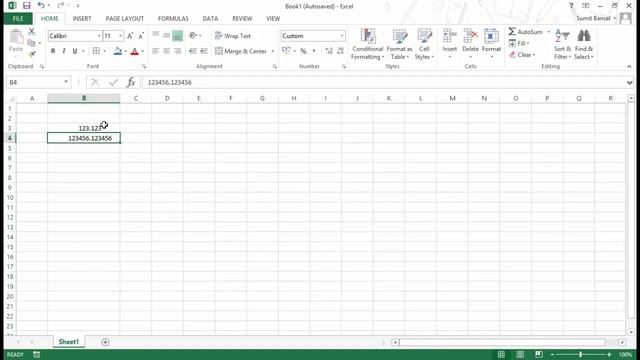Click the Cancel X in formula bar

tap(95, 82)
